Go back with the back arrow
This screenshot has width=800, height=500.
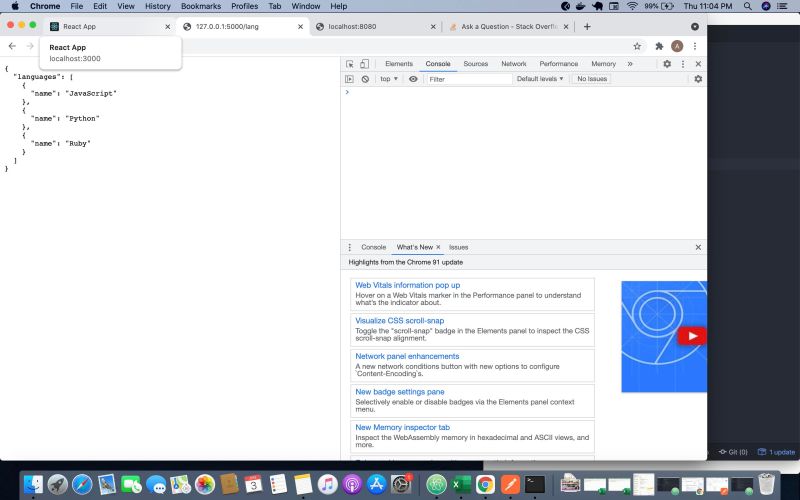[x=12, y=46]
